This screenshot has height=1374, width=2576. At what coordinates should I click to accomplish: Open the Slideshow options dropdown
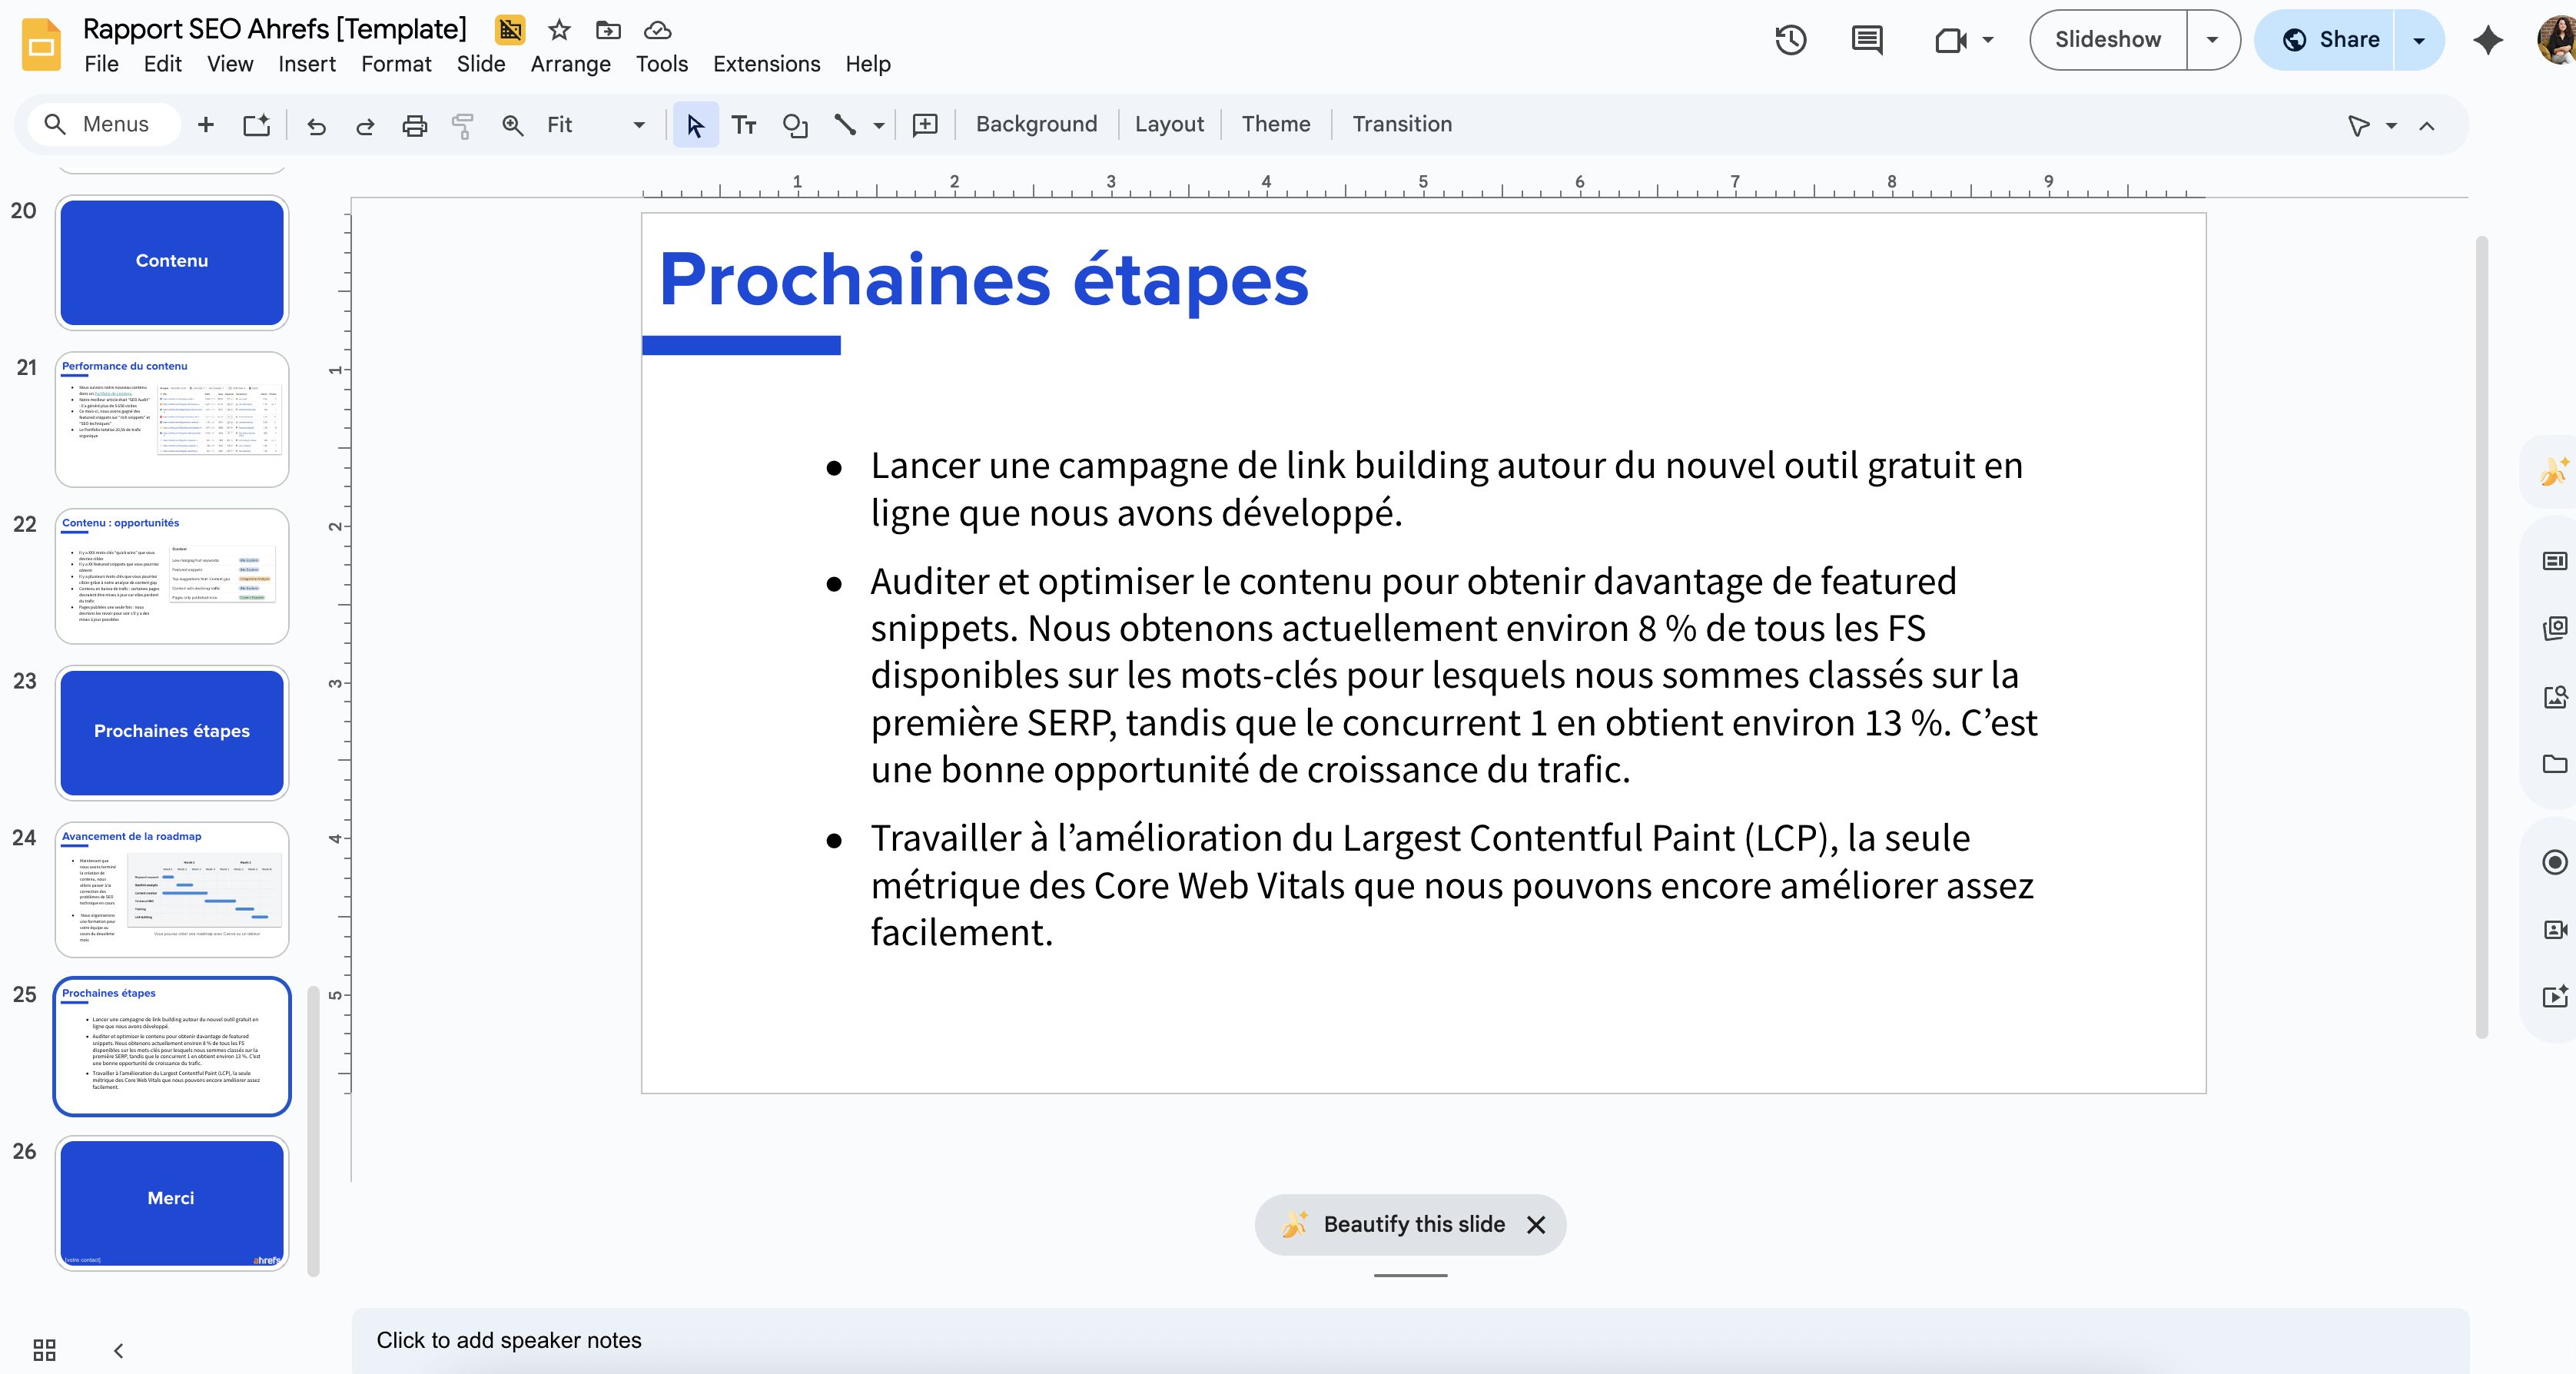click(2211, 39)
